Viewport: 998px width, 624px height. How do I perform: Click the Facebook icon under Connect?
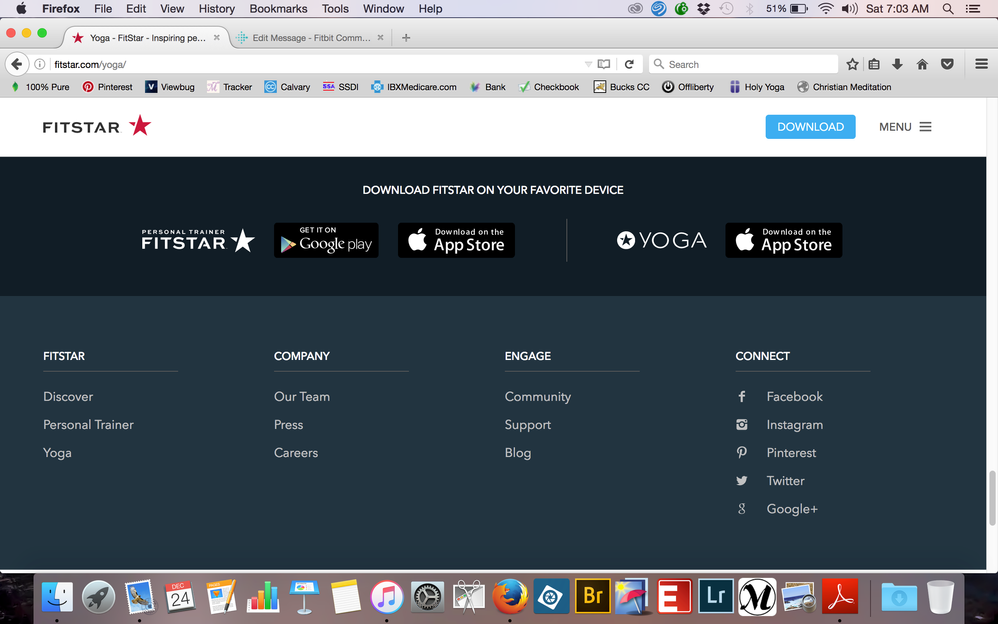pyautogui.click(x=741, y=397)
